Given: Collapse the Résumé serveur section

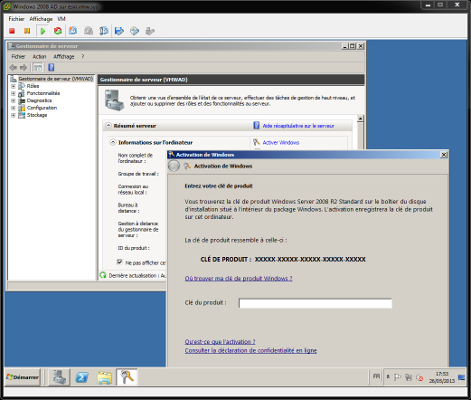Looking at the screenshot, I should (108, 126).
